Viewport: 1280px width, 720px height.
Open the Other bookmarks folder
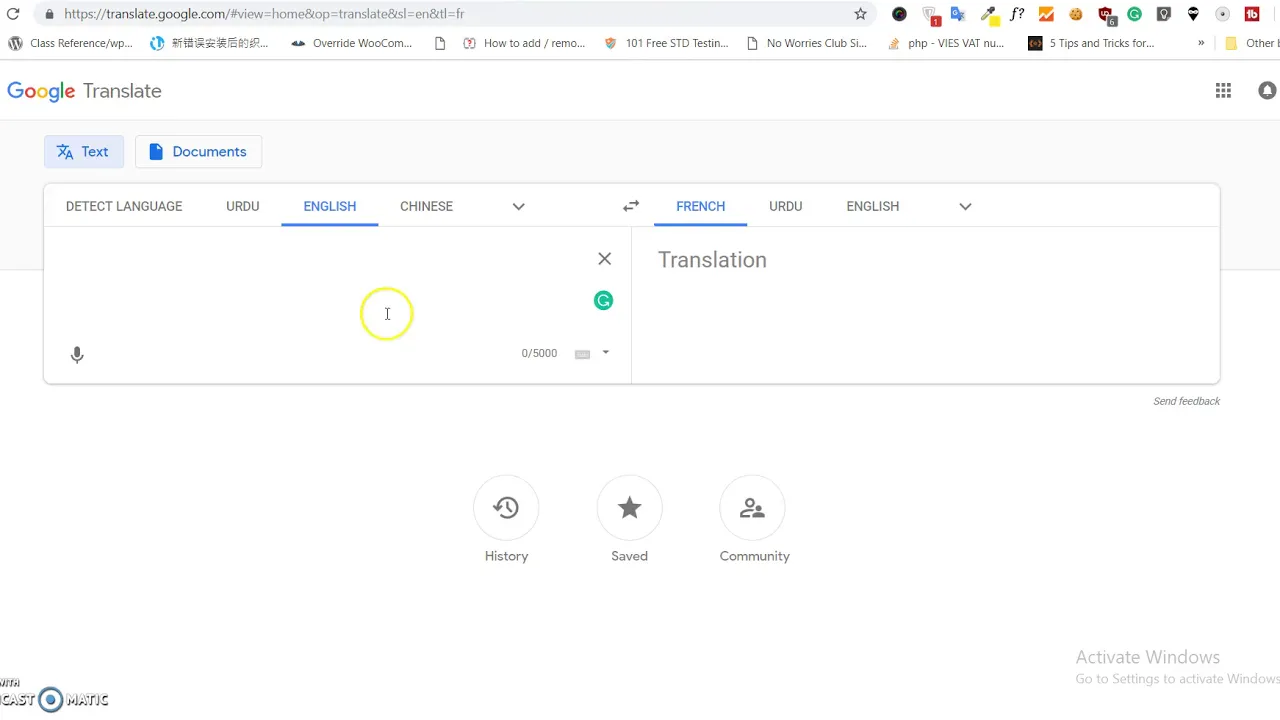[1251, 43]
